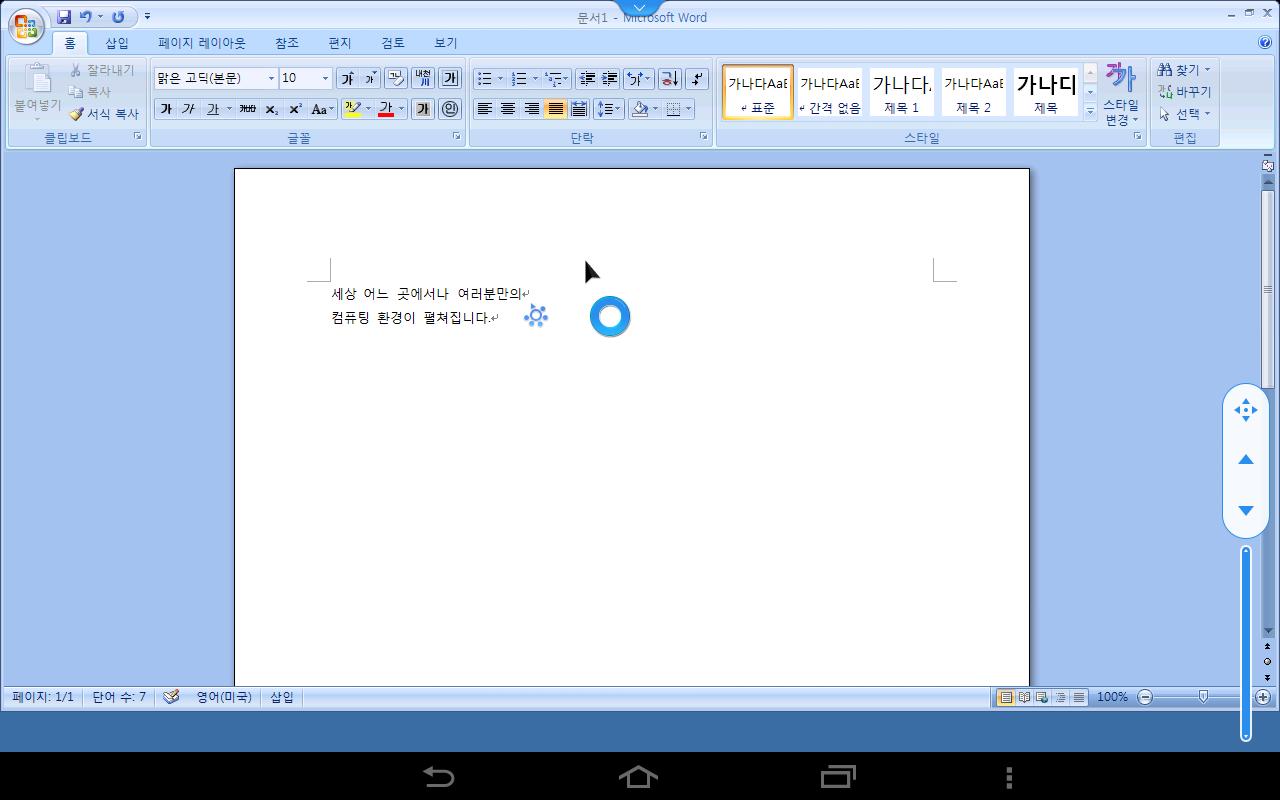Toggle bold formatting

(x=166, y=109)
